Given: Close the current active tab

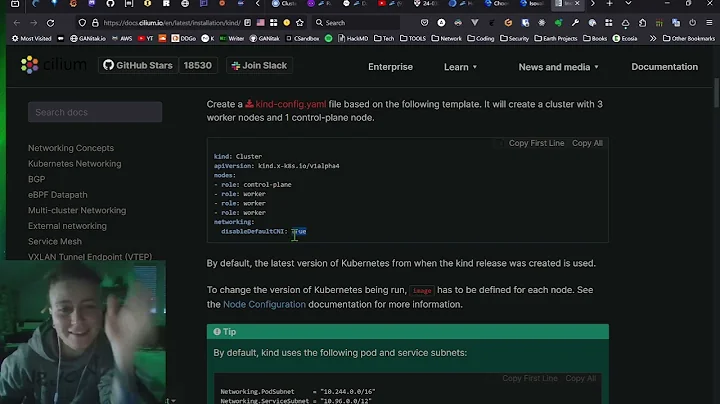Looking at the screenshot, I should 577,4.
